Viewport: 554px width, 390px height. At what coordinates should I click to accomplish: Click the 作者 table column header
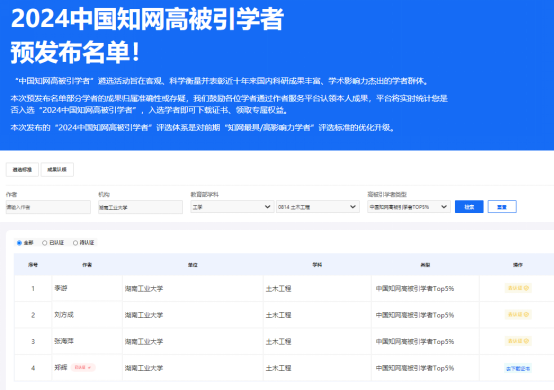pyautogui.click(x=87, y=265)
